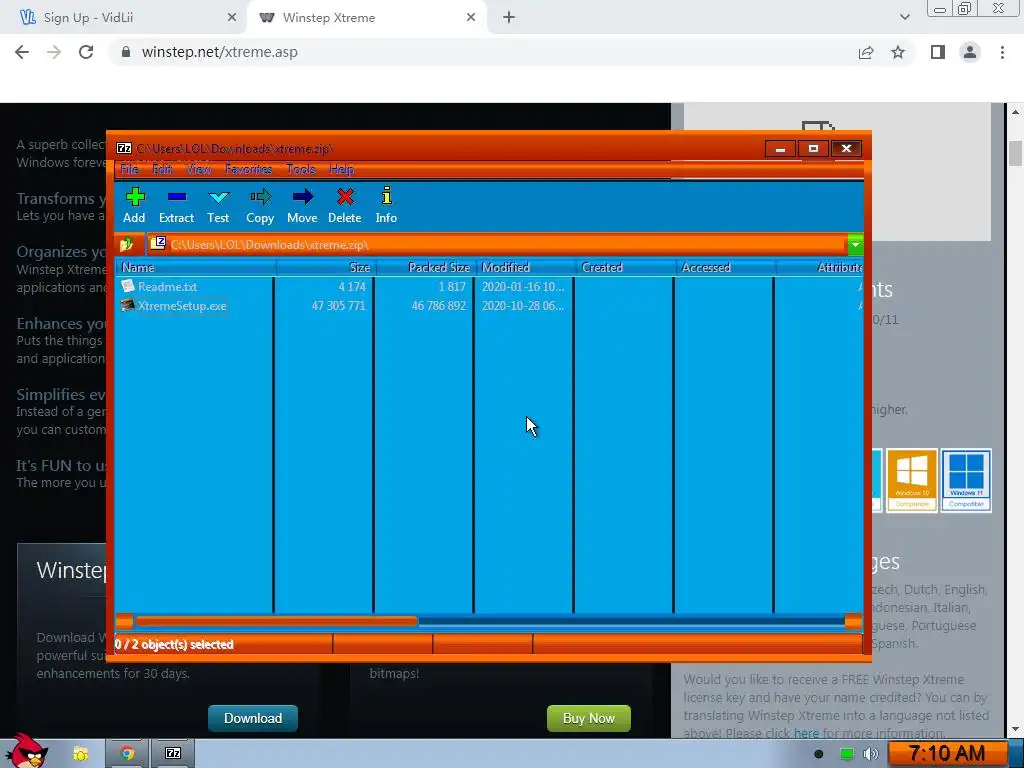
Task: Close the Winstep Xtreme tab
Action: click(471, 18)
